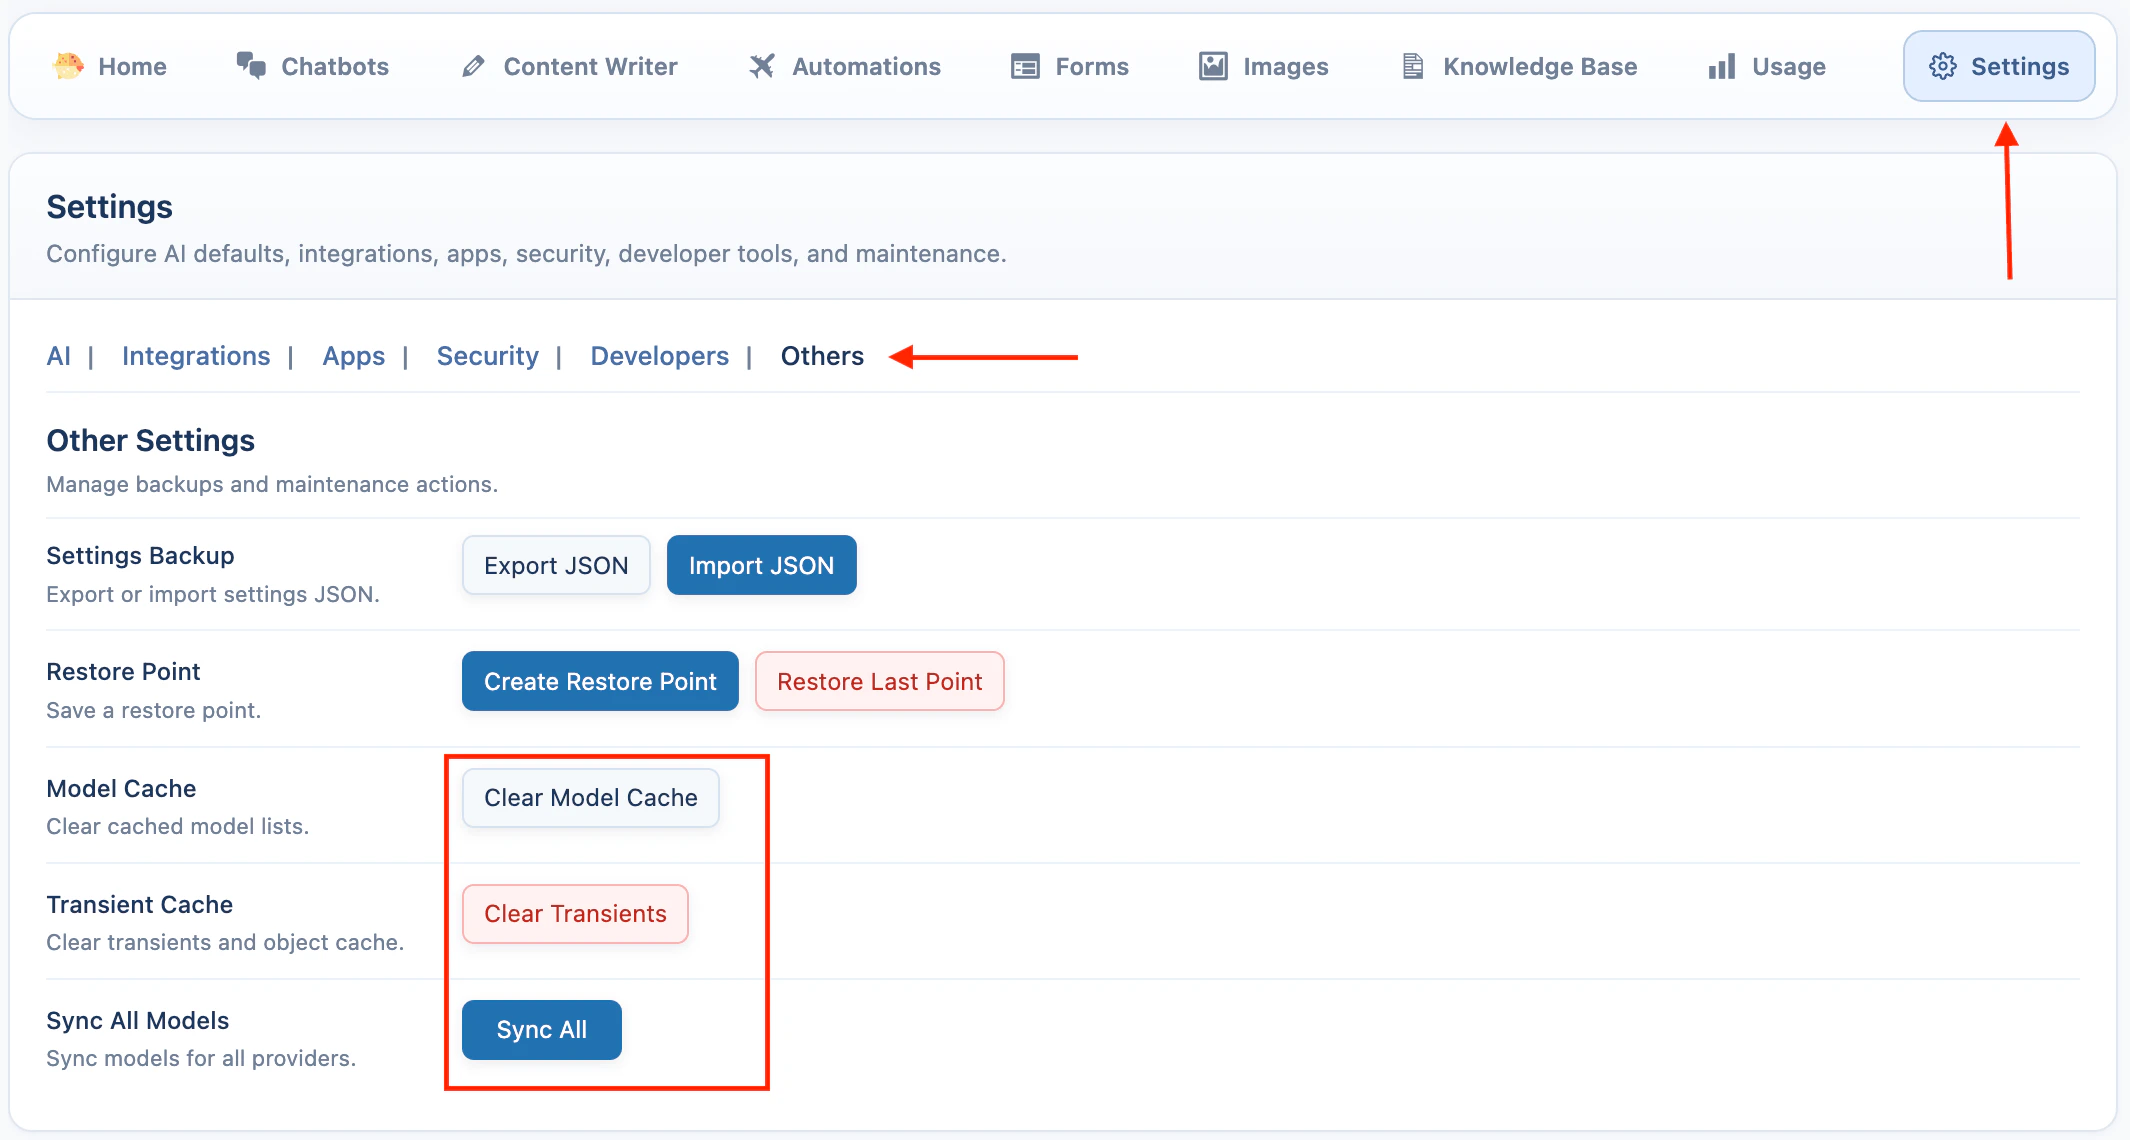Open the Security settings tab
Screen dimensions: 2130x1140
[487, 356]
